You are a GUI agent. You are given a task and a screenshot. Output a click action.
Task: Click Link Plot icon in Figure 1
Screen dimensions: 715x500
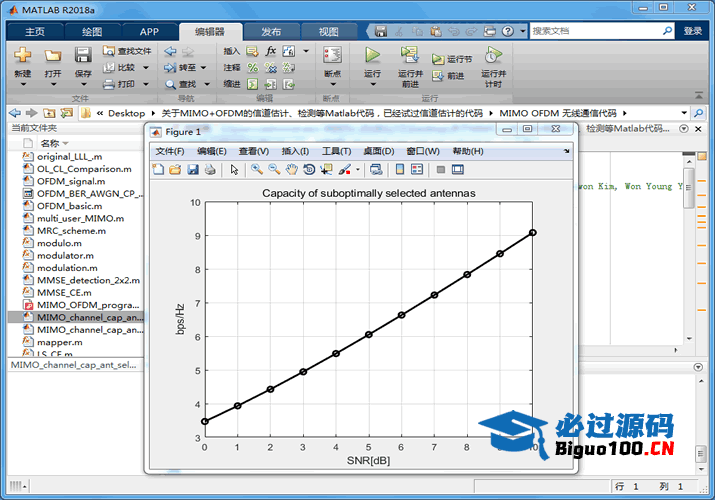(x=376, y=170)
